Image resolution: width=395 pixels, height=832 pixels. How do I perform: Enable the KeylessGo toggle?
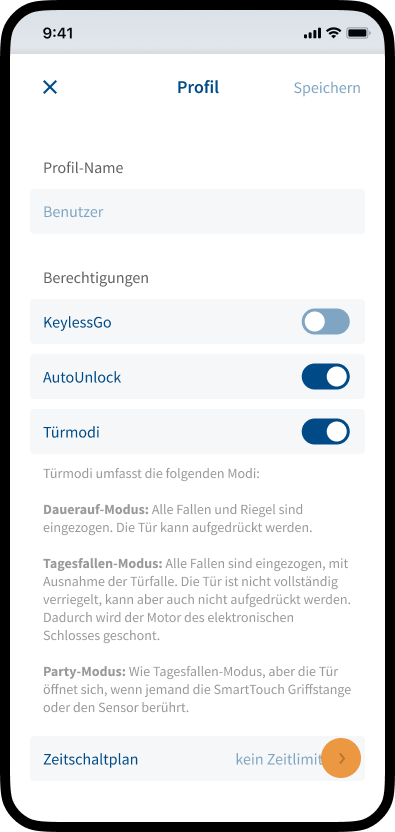(325, 322)
